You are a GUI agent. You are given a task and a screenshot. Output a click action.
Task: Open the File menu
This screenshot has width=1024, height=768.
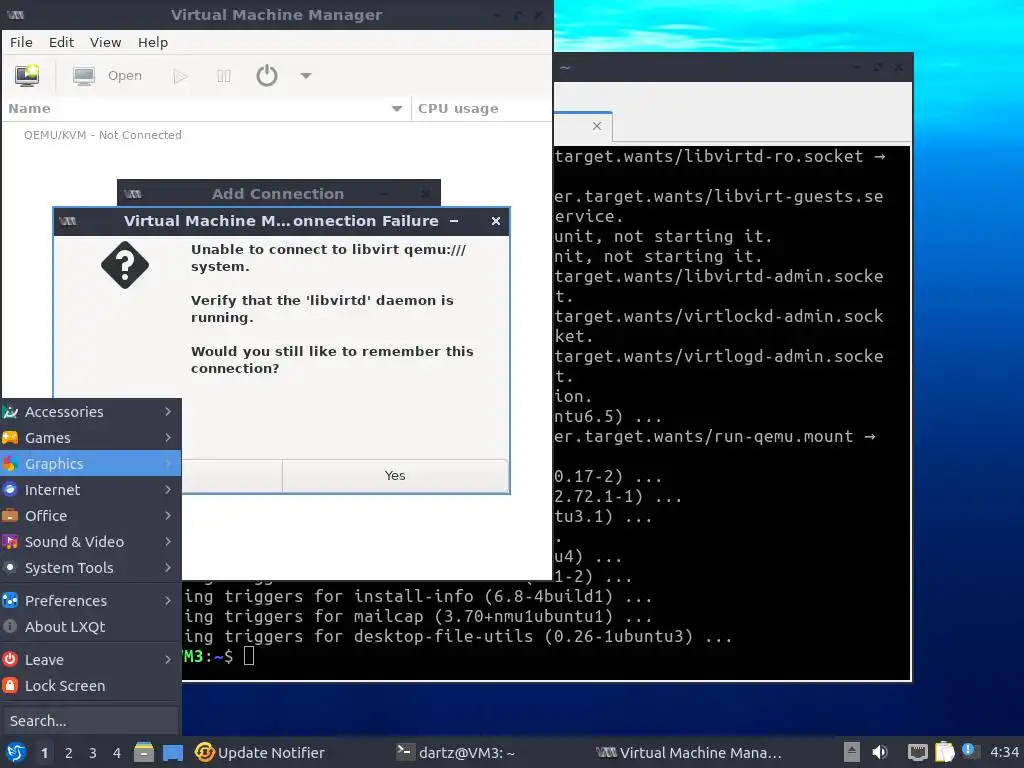21,42
